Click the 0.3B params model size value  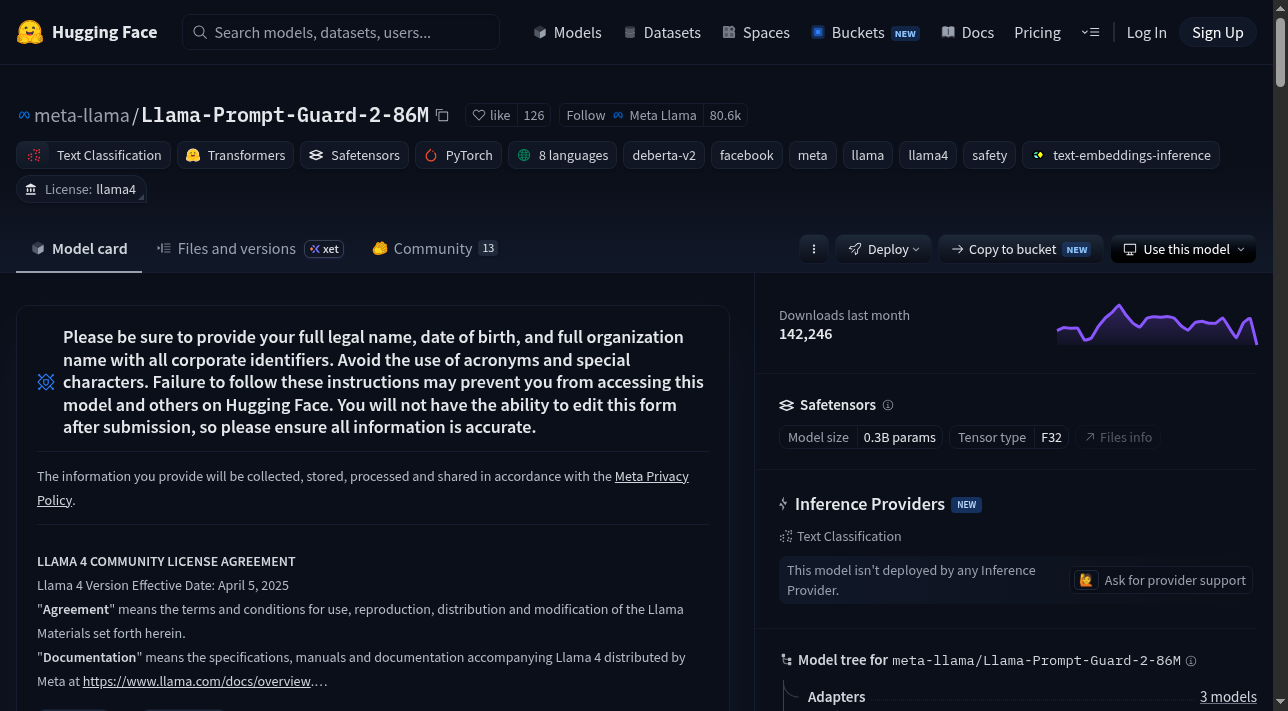tap(900, 437)
